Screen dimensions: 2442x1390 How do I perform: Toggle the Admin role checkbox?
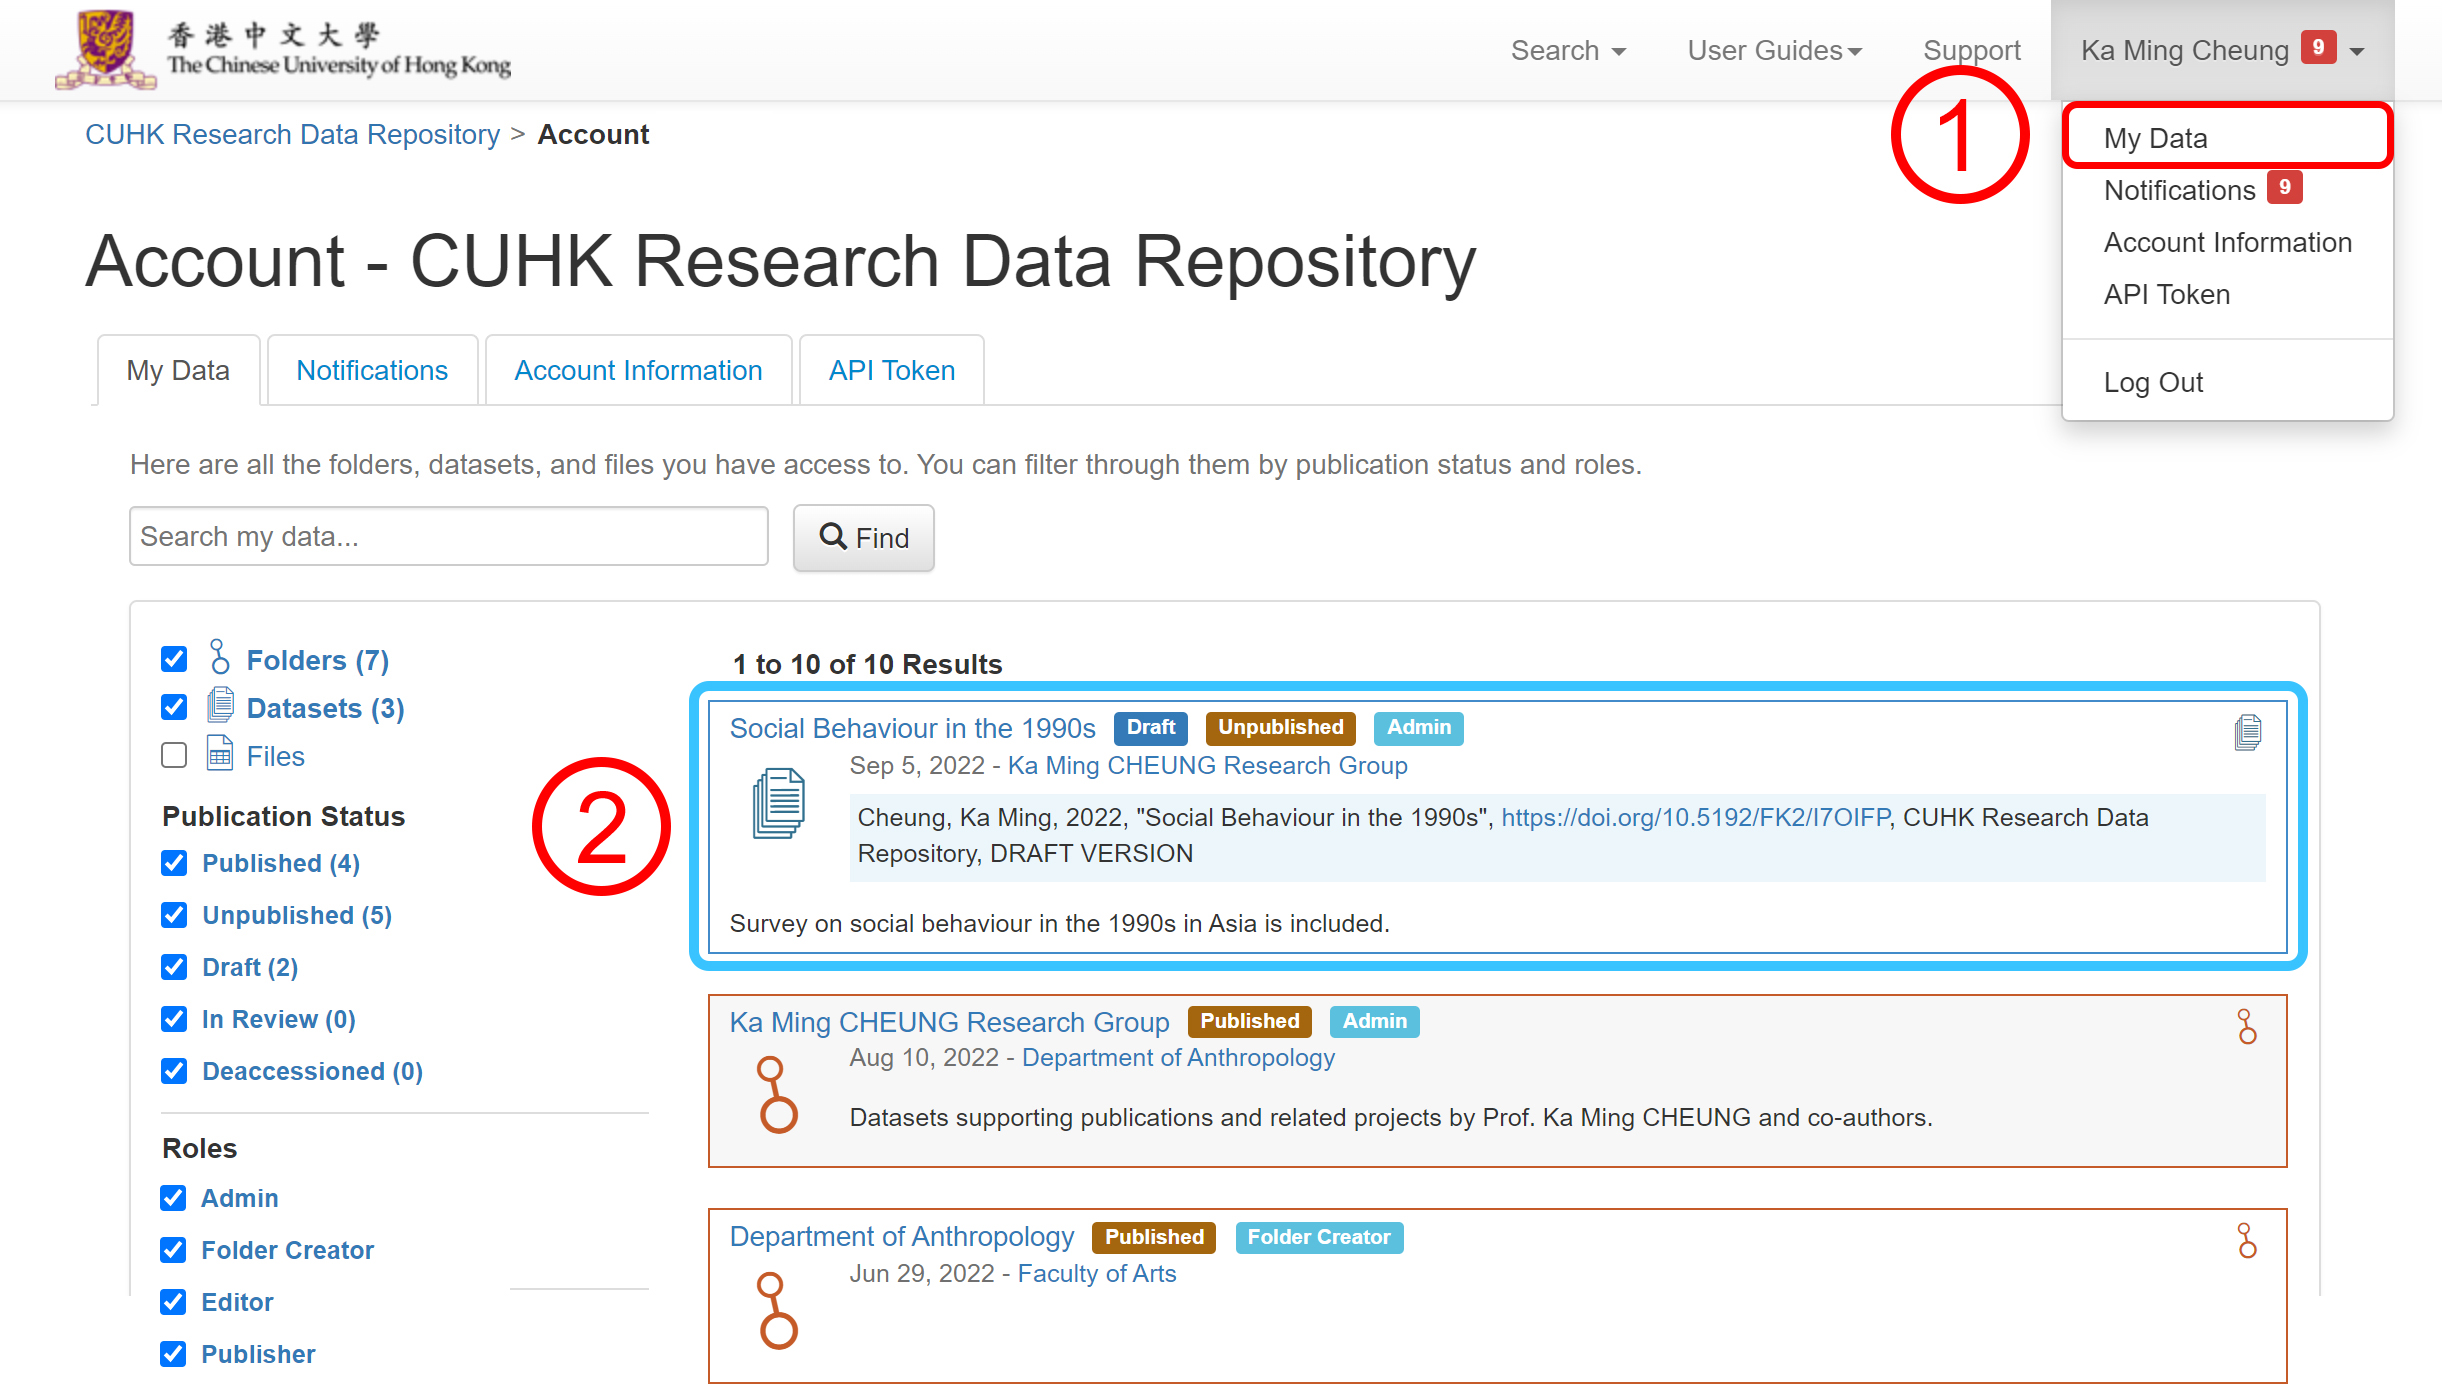(x=173, y=1198)
